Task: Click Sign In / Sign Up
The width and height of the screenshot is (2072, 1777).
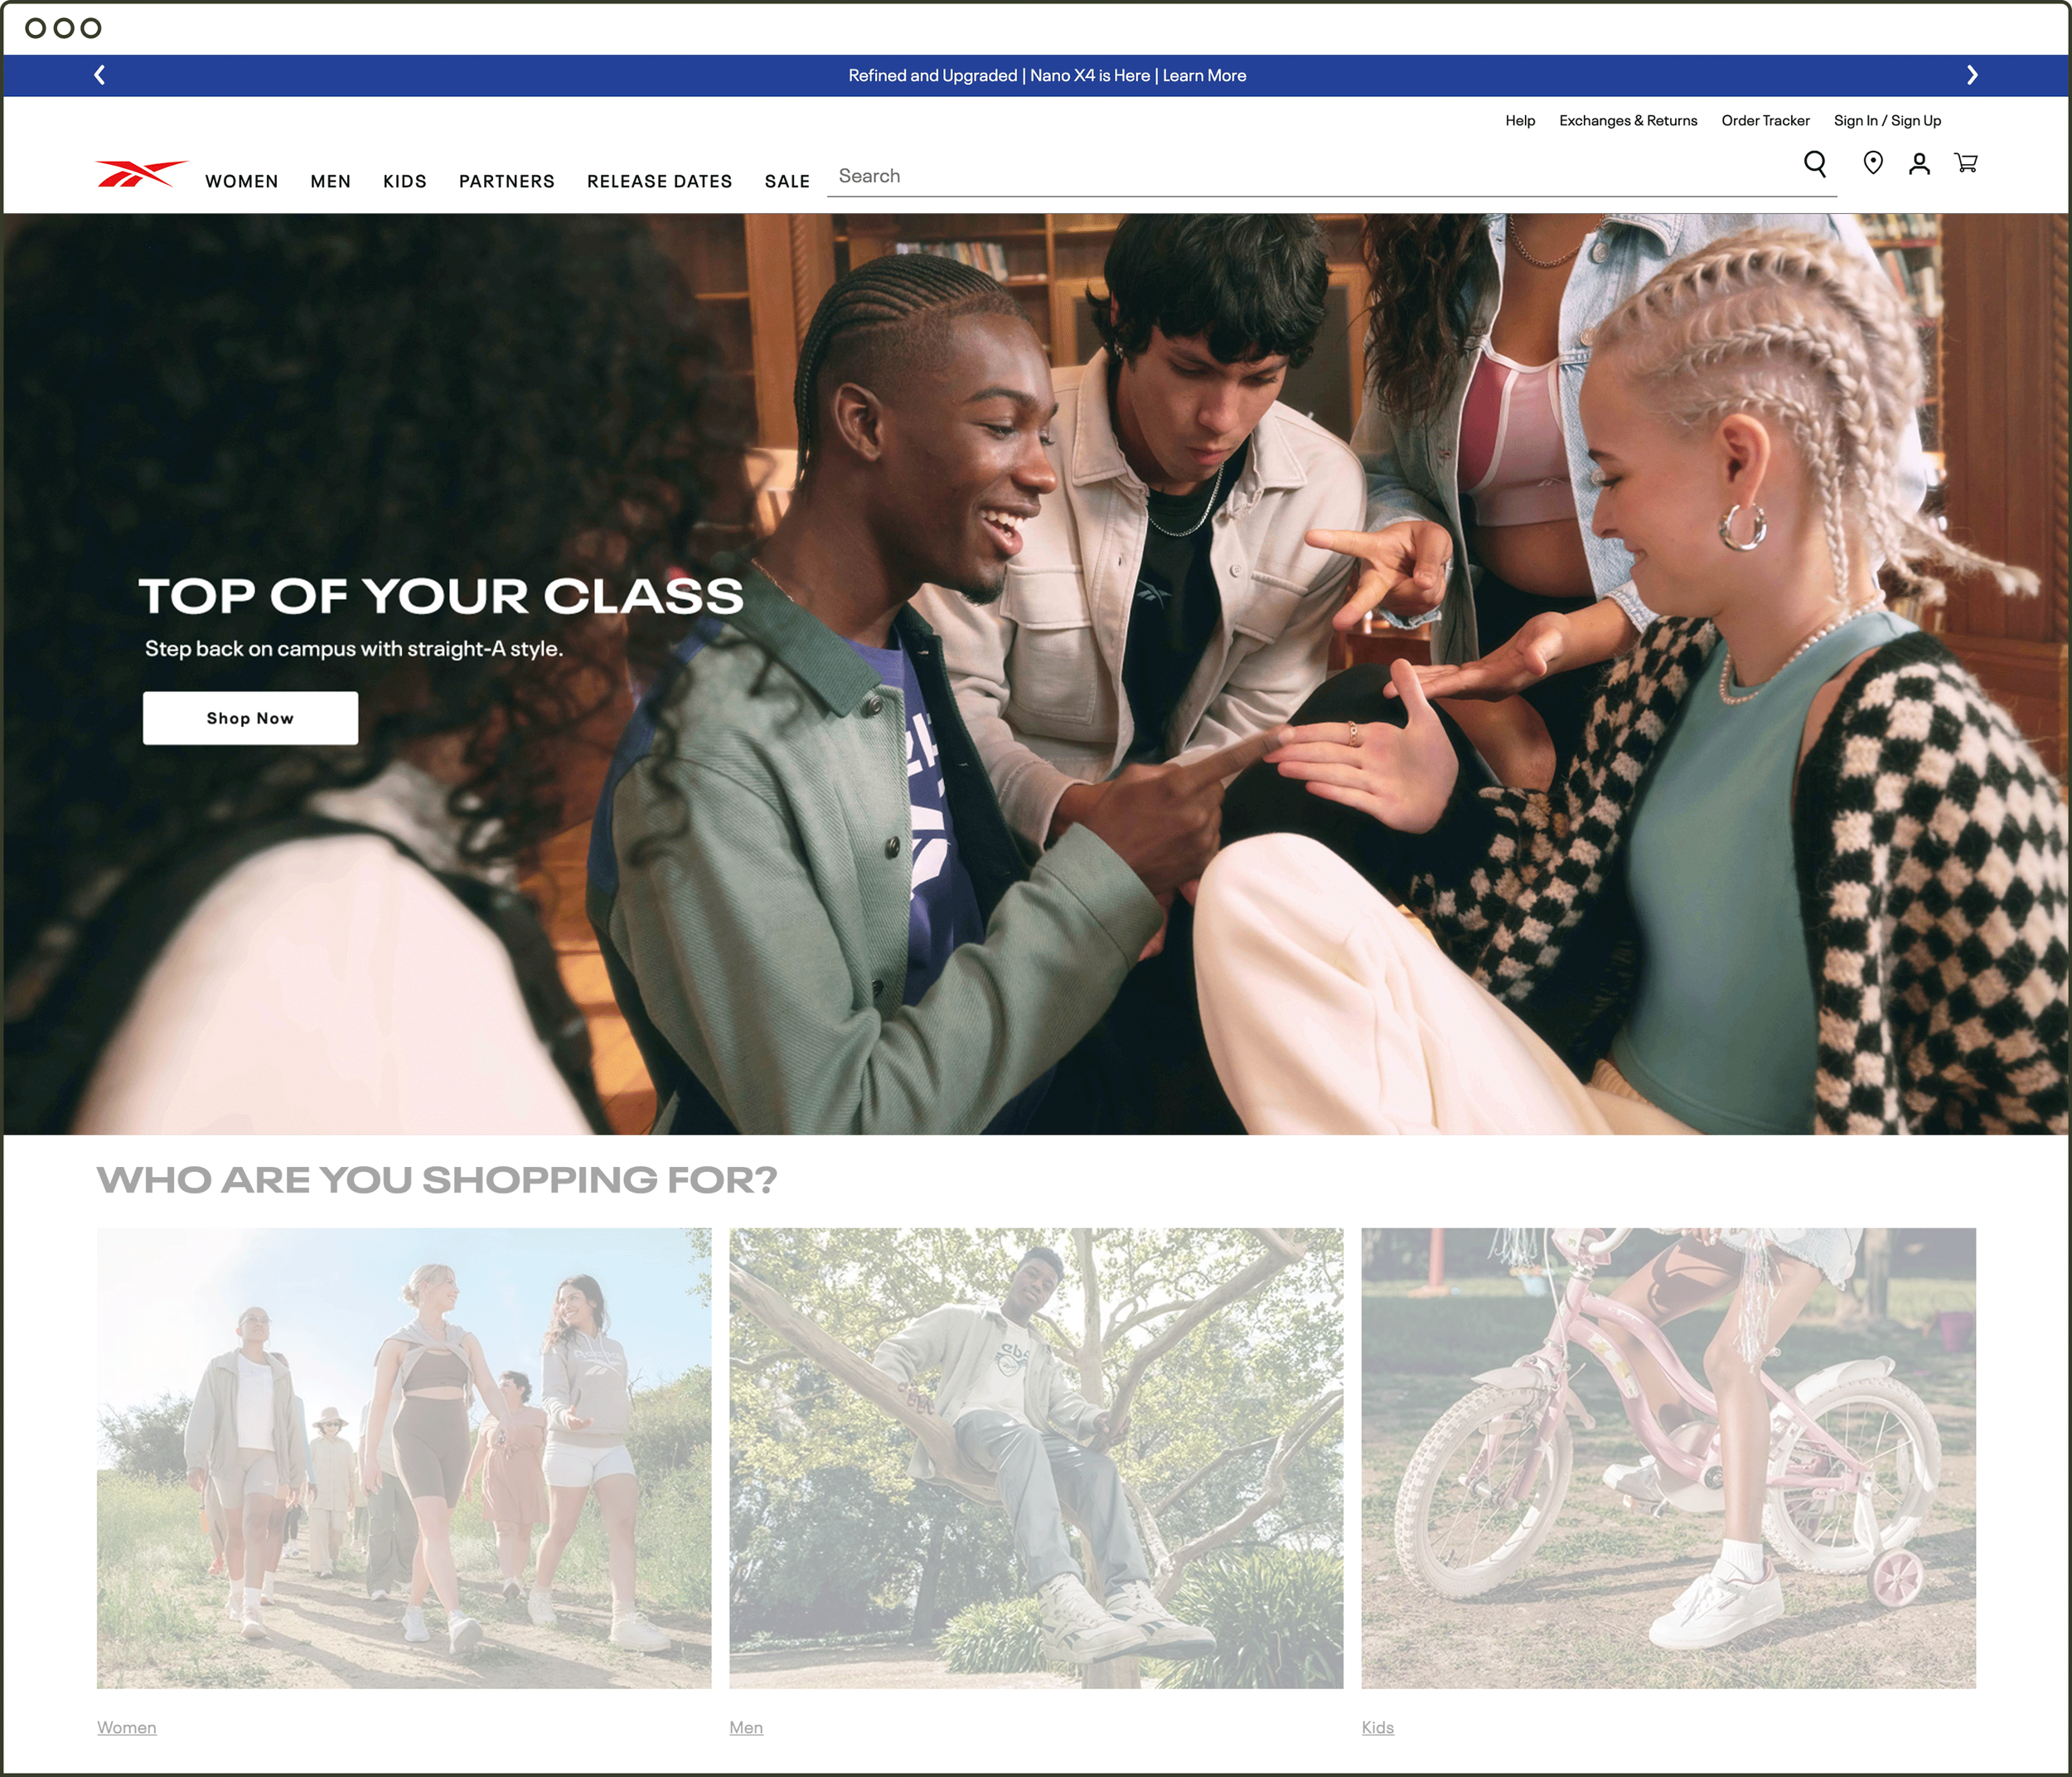Action: 1887,120
